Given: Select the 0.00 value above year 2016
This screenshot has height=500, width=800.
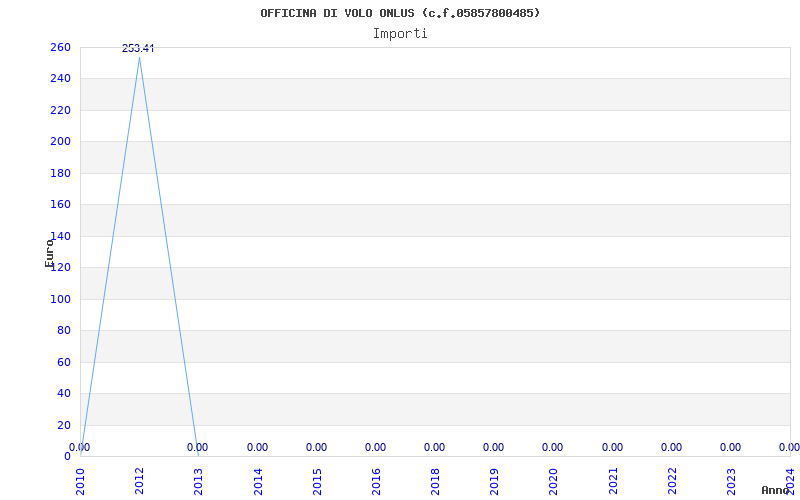Looking at the screenshot, I should 376,447.
